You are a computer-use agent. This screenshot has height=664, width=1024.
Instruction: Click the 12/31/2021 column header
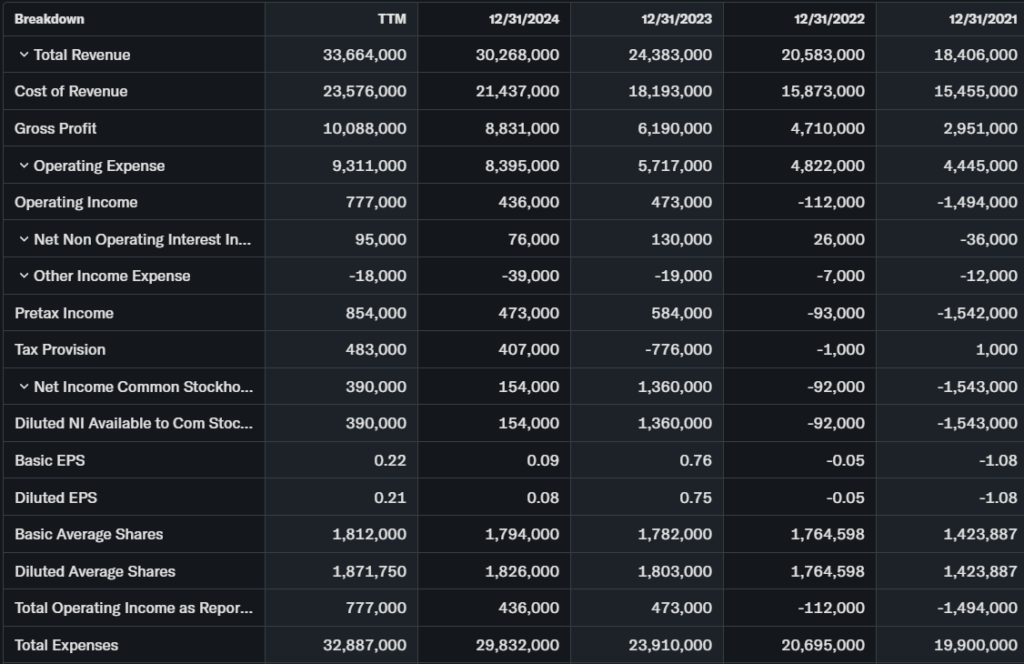tap(983, 19)
